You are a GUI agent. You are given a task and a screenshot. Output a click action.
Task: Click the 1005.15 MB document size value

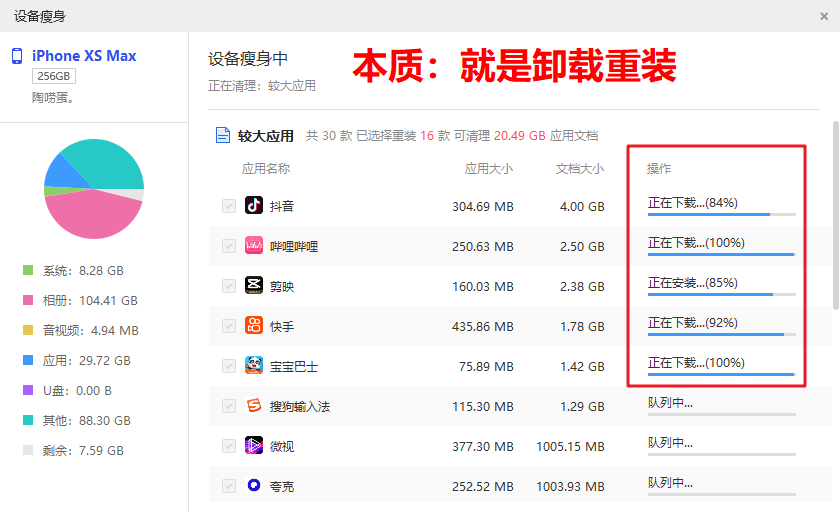pos(570,446)
